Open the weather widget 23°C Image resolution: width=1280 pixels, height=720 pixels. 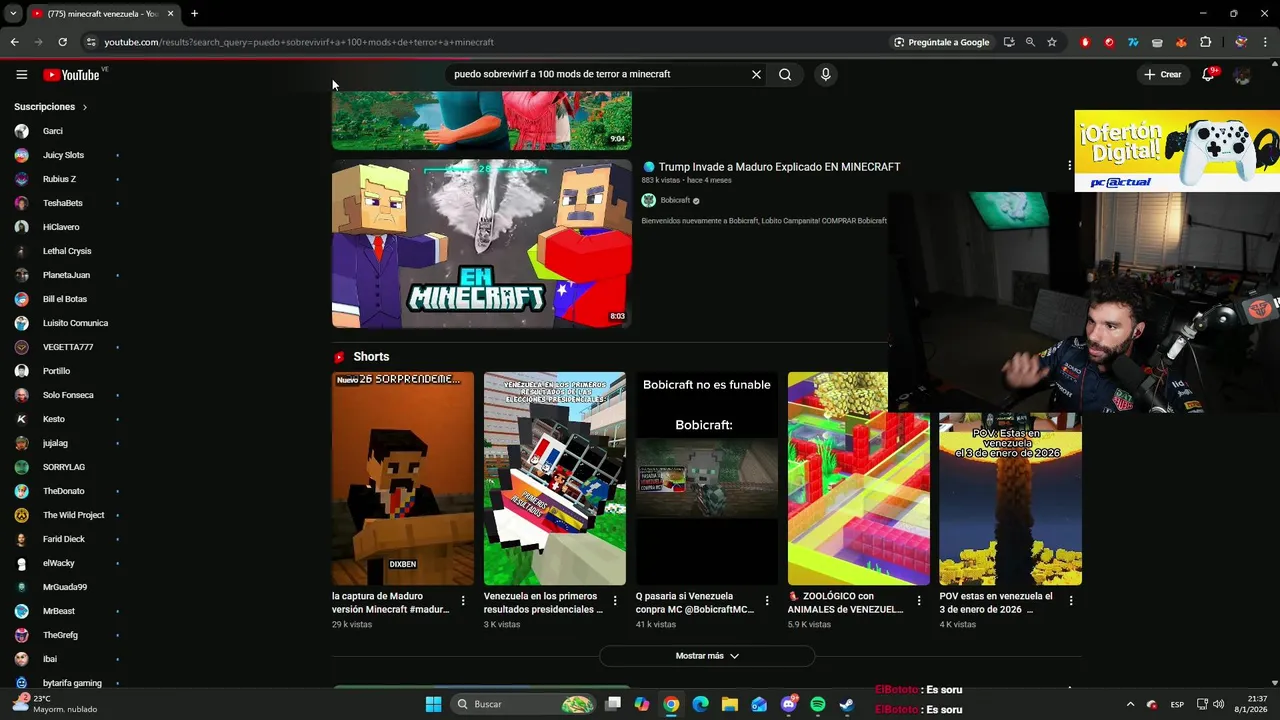click(55, 704)
